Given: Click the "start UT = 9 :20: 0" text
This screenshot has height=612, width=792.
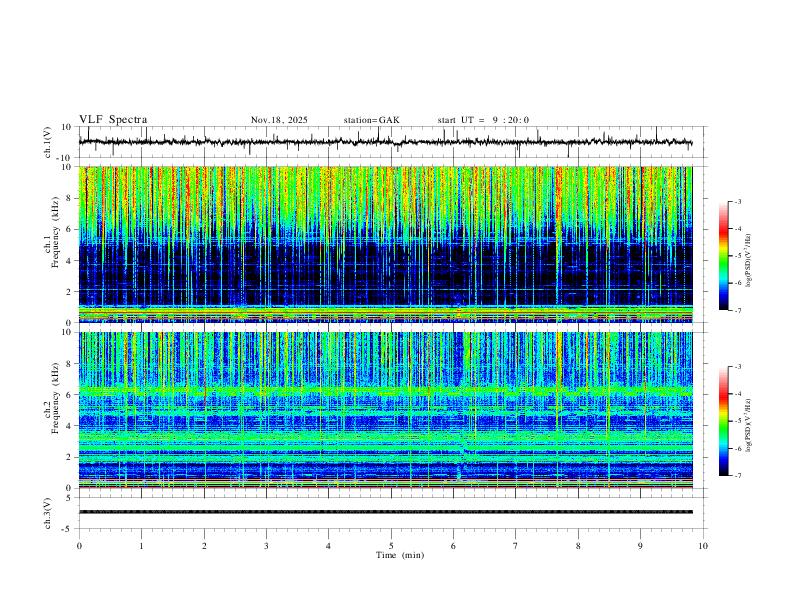Looking at the screenshot, I should pyautogui.click(x=483, y=120).
